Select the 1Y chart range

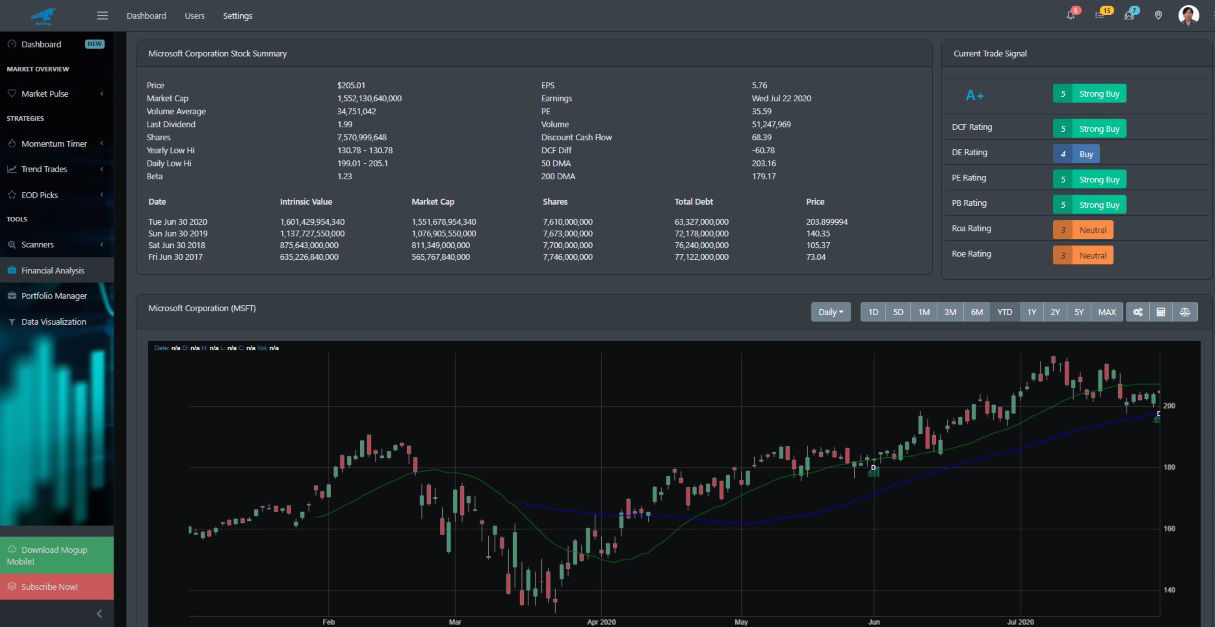click(1031, 312)
